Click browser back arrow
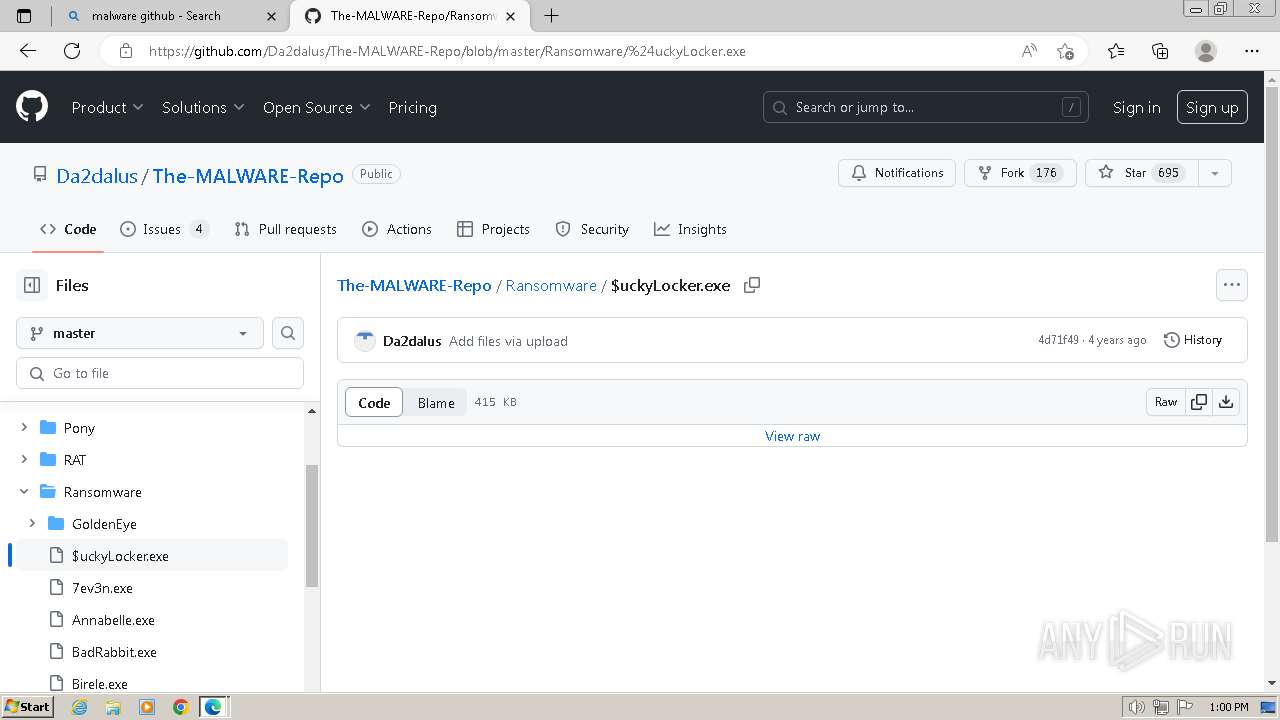 (28, 51)
